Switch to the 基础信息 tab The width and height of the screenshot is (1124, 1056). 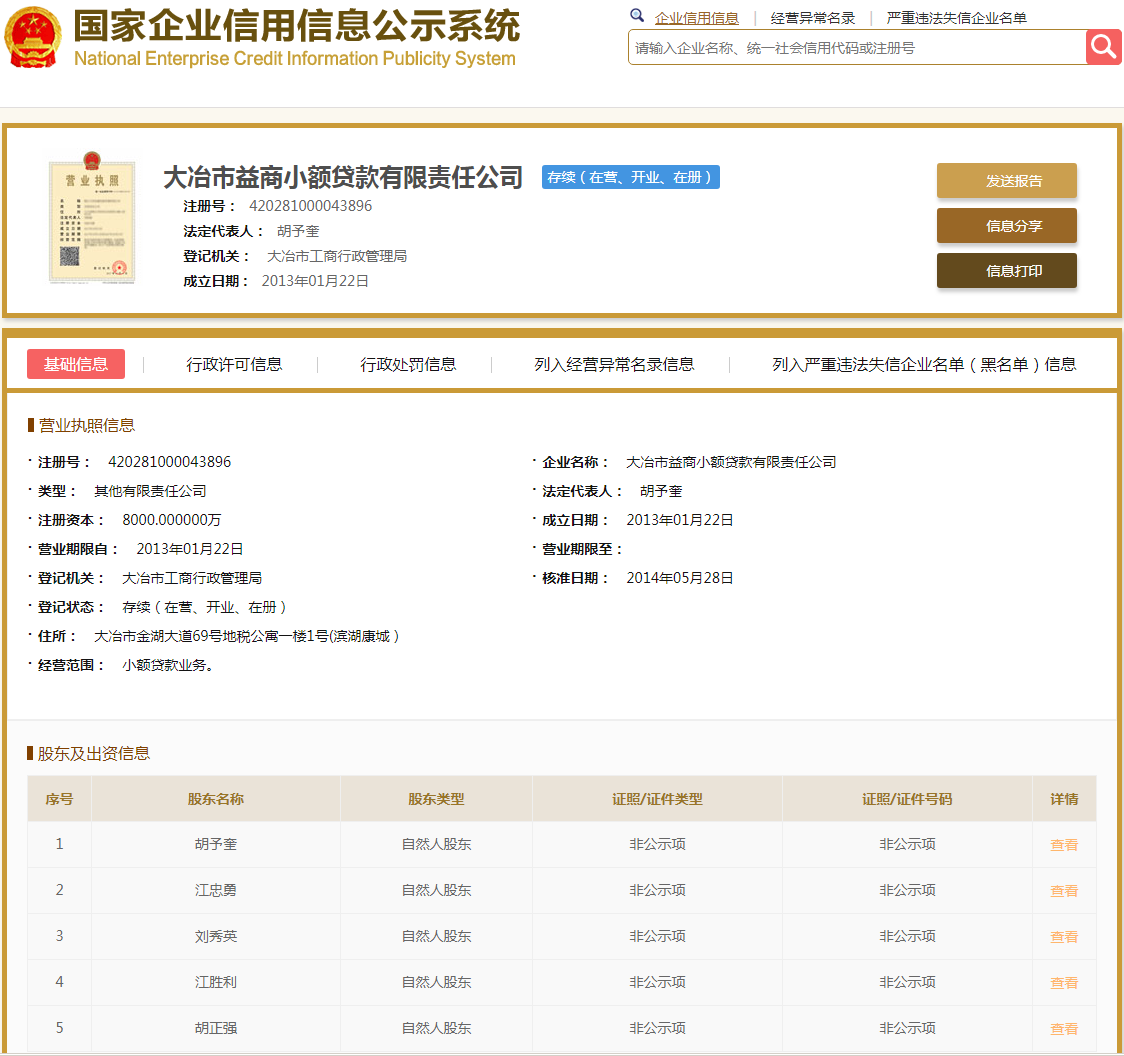(x=76, y=364)
